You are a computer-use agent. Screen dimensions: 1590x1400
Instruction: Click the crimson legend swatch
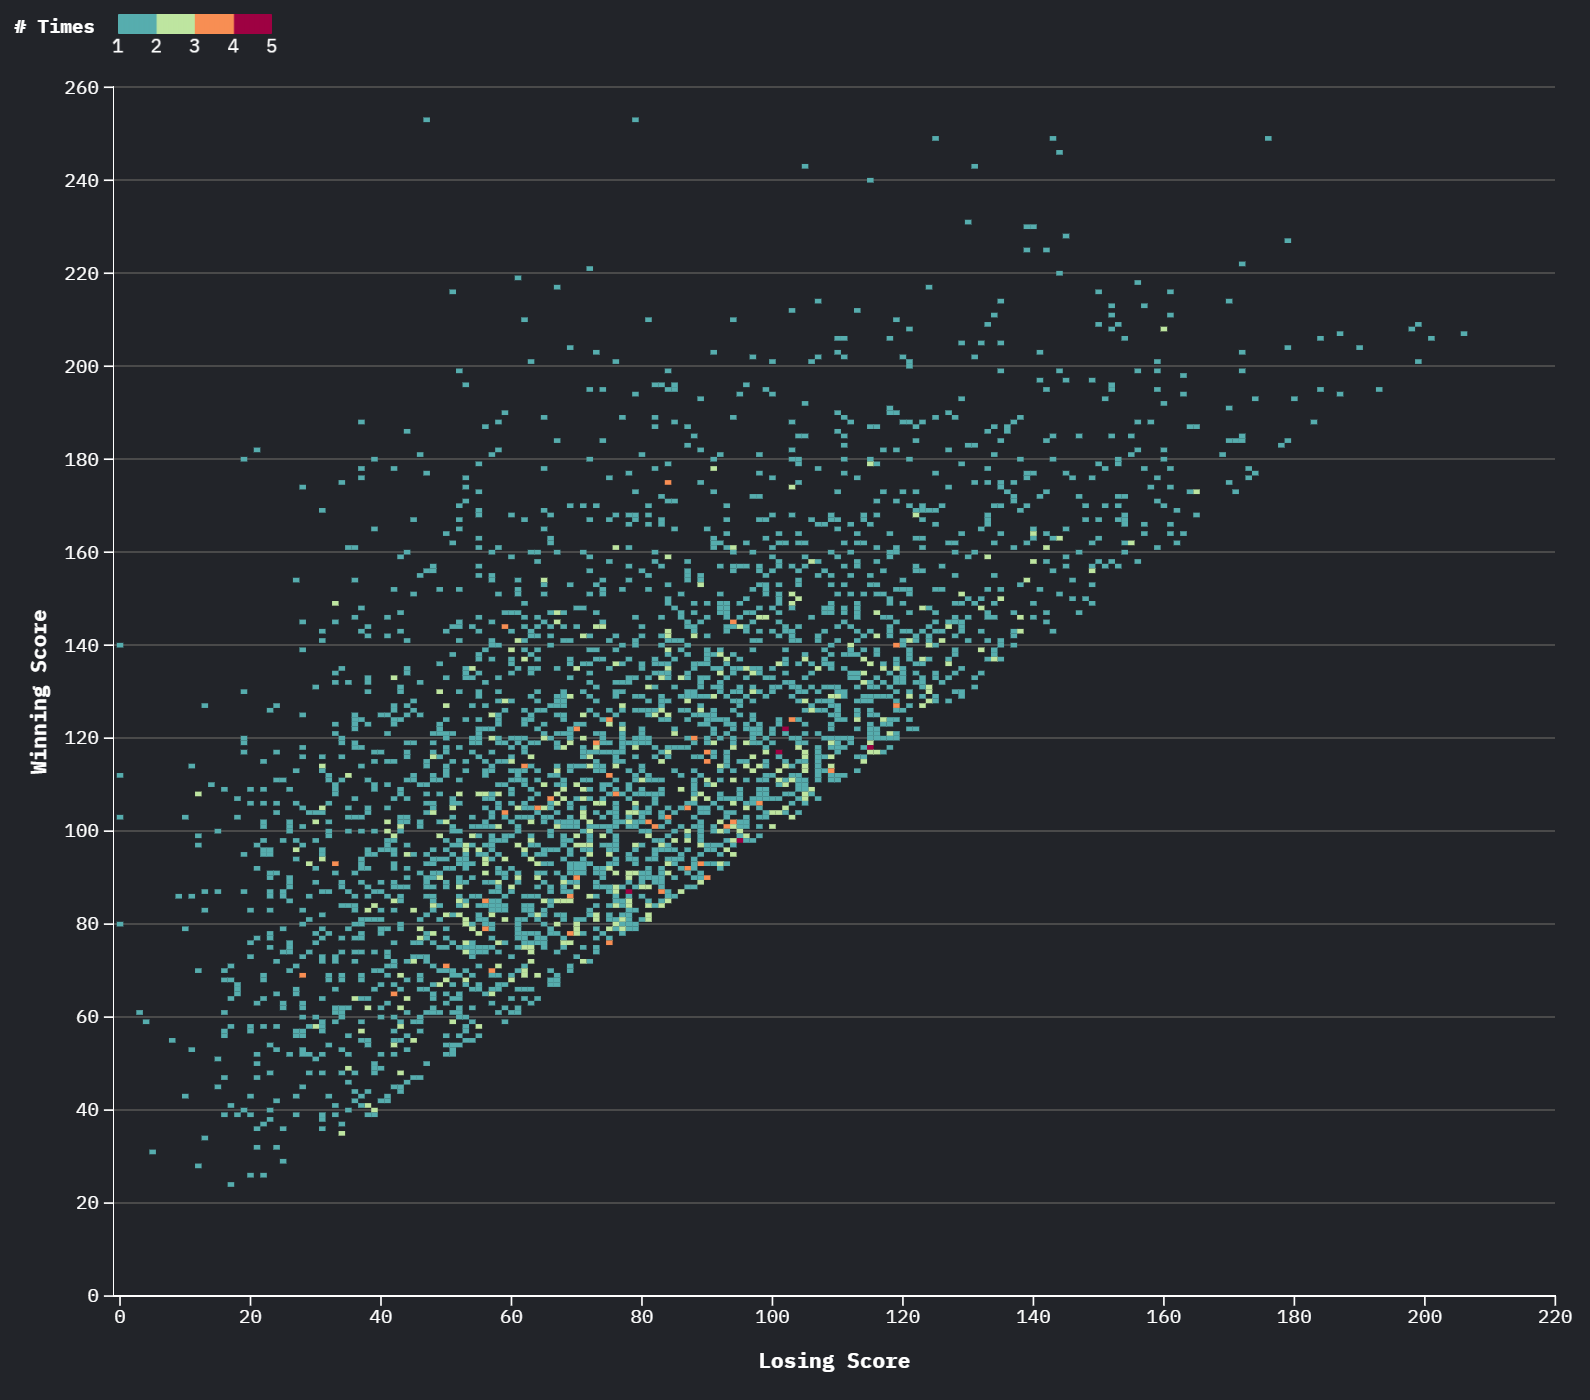pos(253,24)
